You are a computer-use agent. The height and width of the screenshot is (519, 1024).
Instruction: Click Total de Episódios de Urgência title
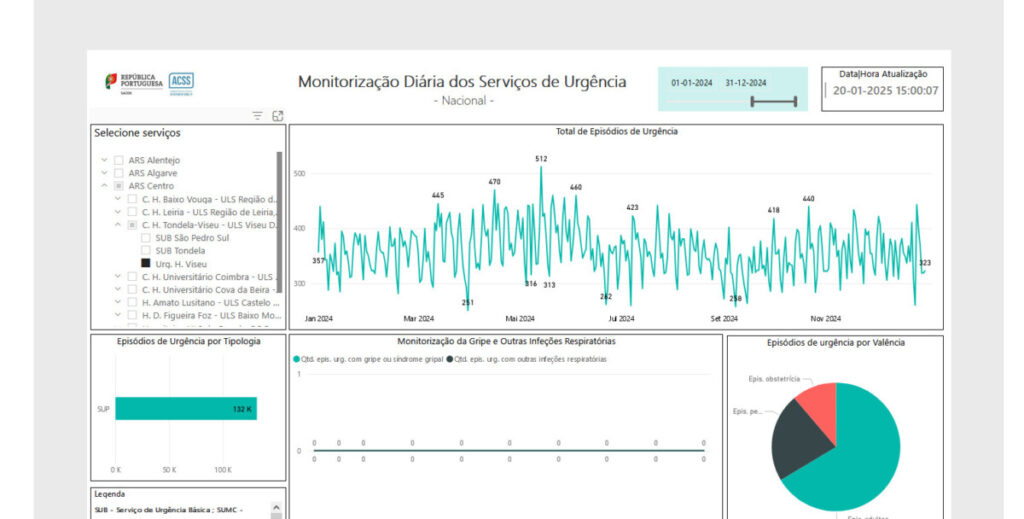pyautogui.click(x=616, y=131)
